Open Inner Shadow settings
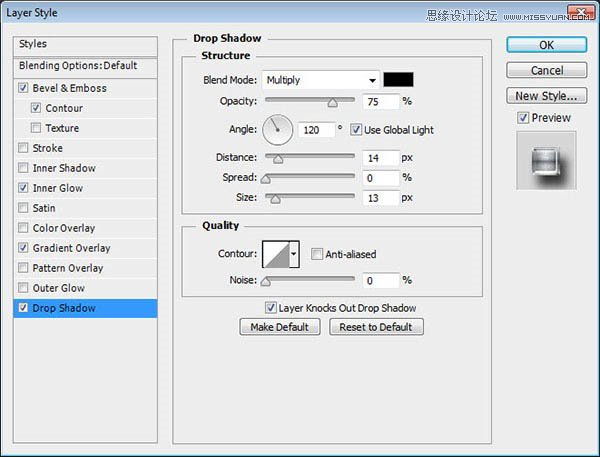 click(64, 168)
